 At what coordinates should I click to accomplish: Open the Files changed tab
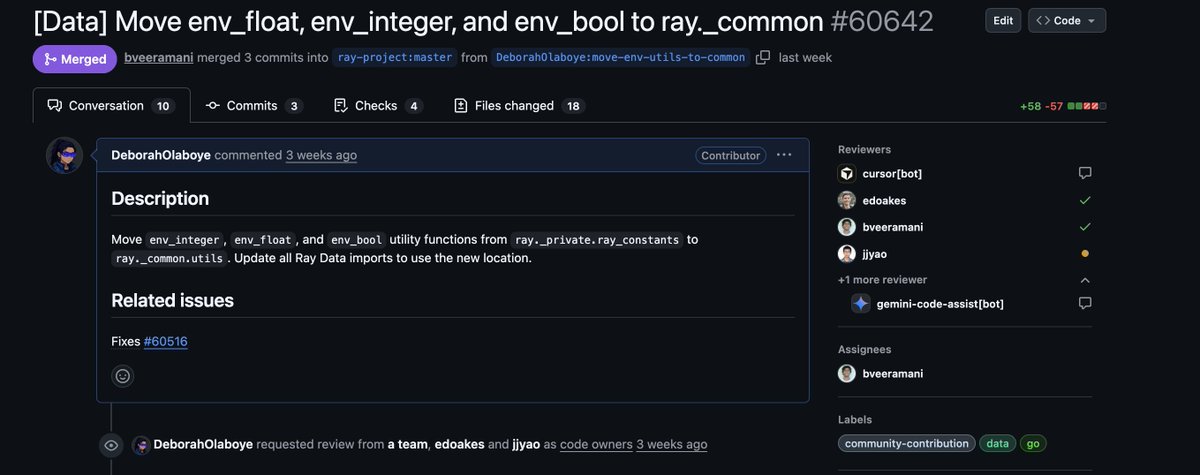[x=518, y=105]
